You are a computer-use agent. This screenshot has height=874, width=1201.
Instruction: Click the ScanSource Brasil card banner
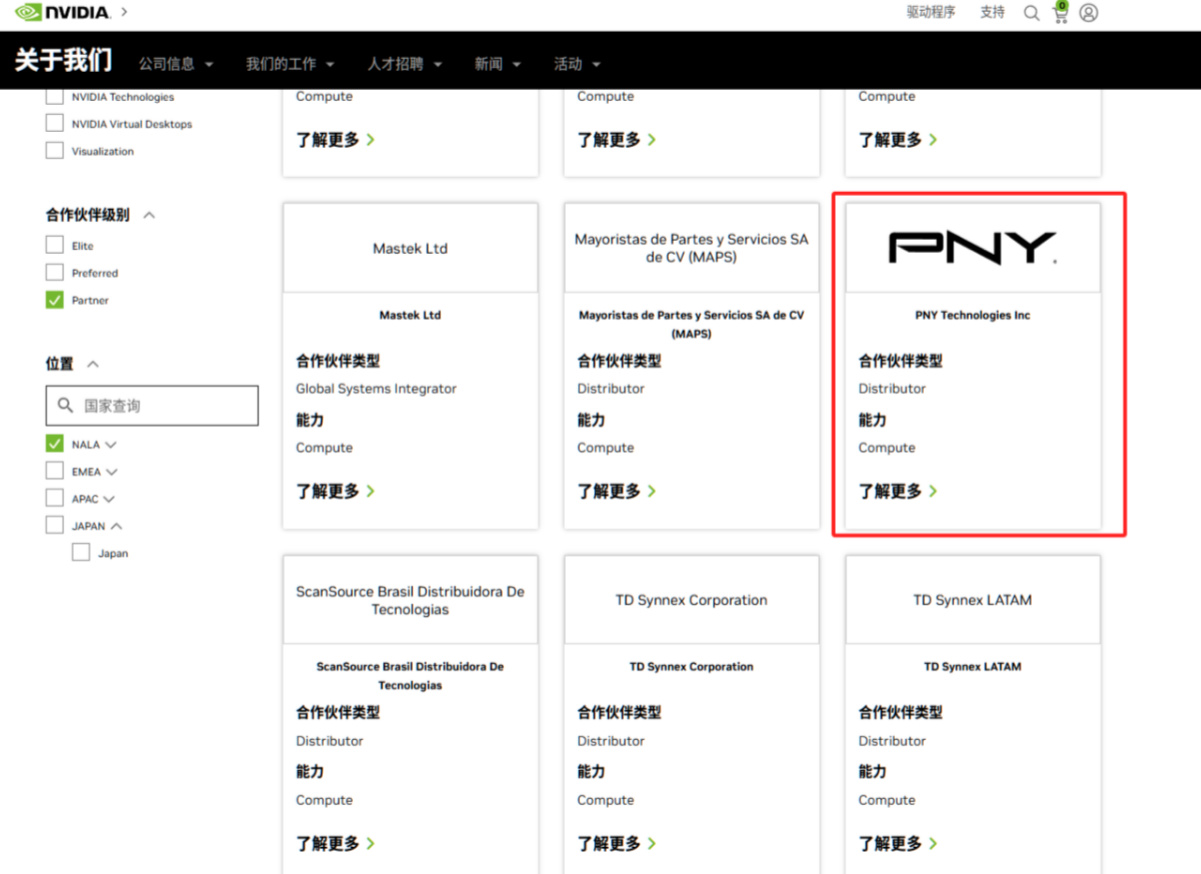(410, 600)
